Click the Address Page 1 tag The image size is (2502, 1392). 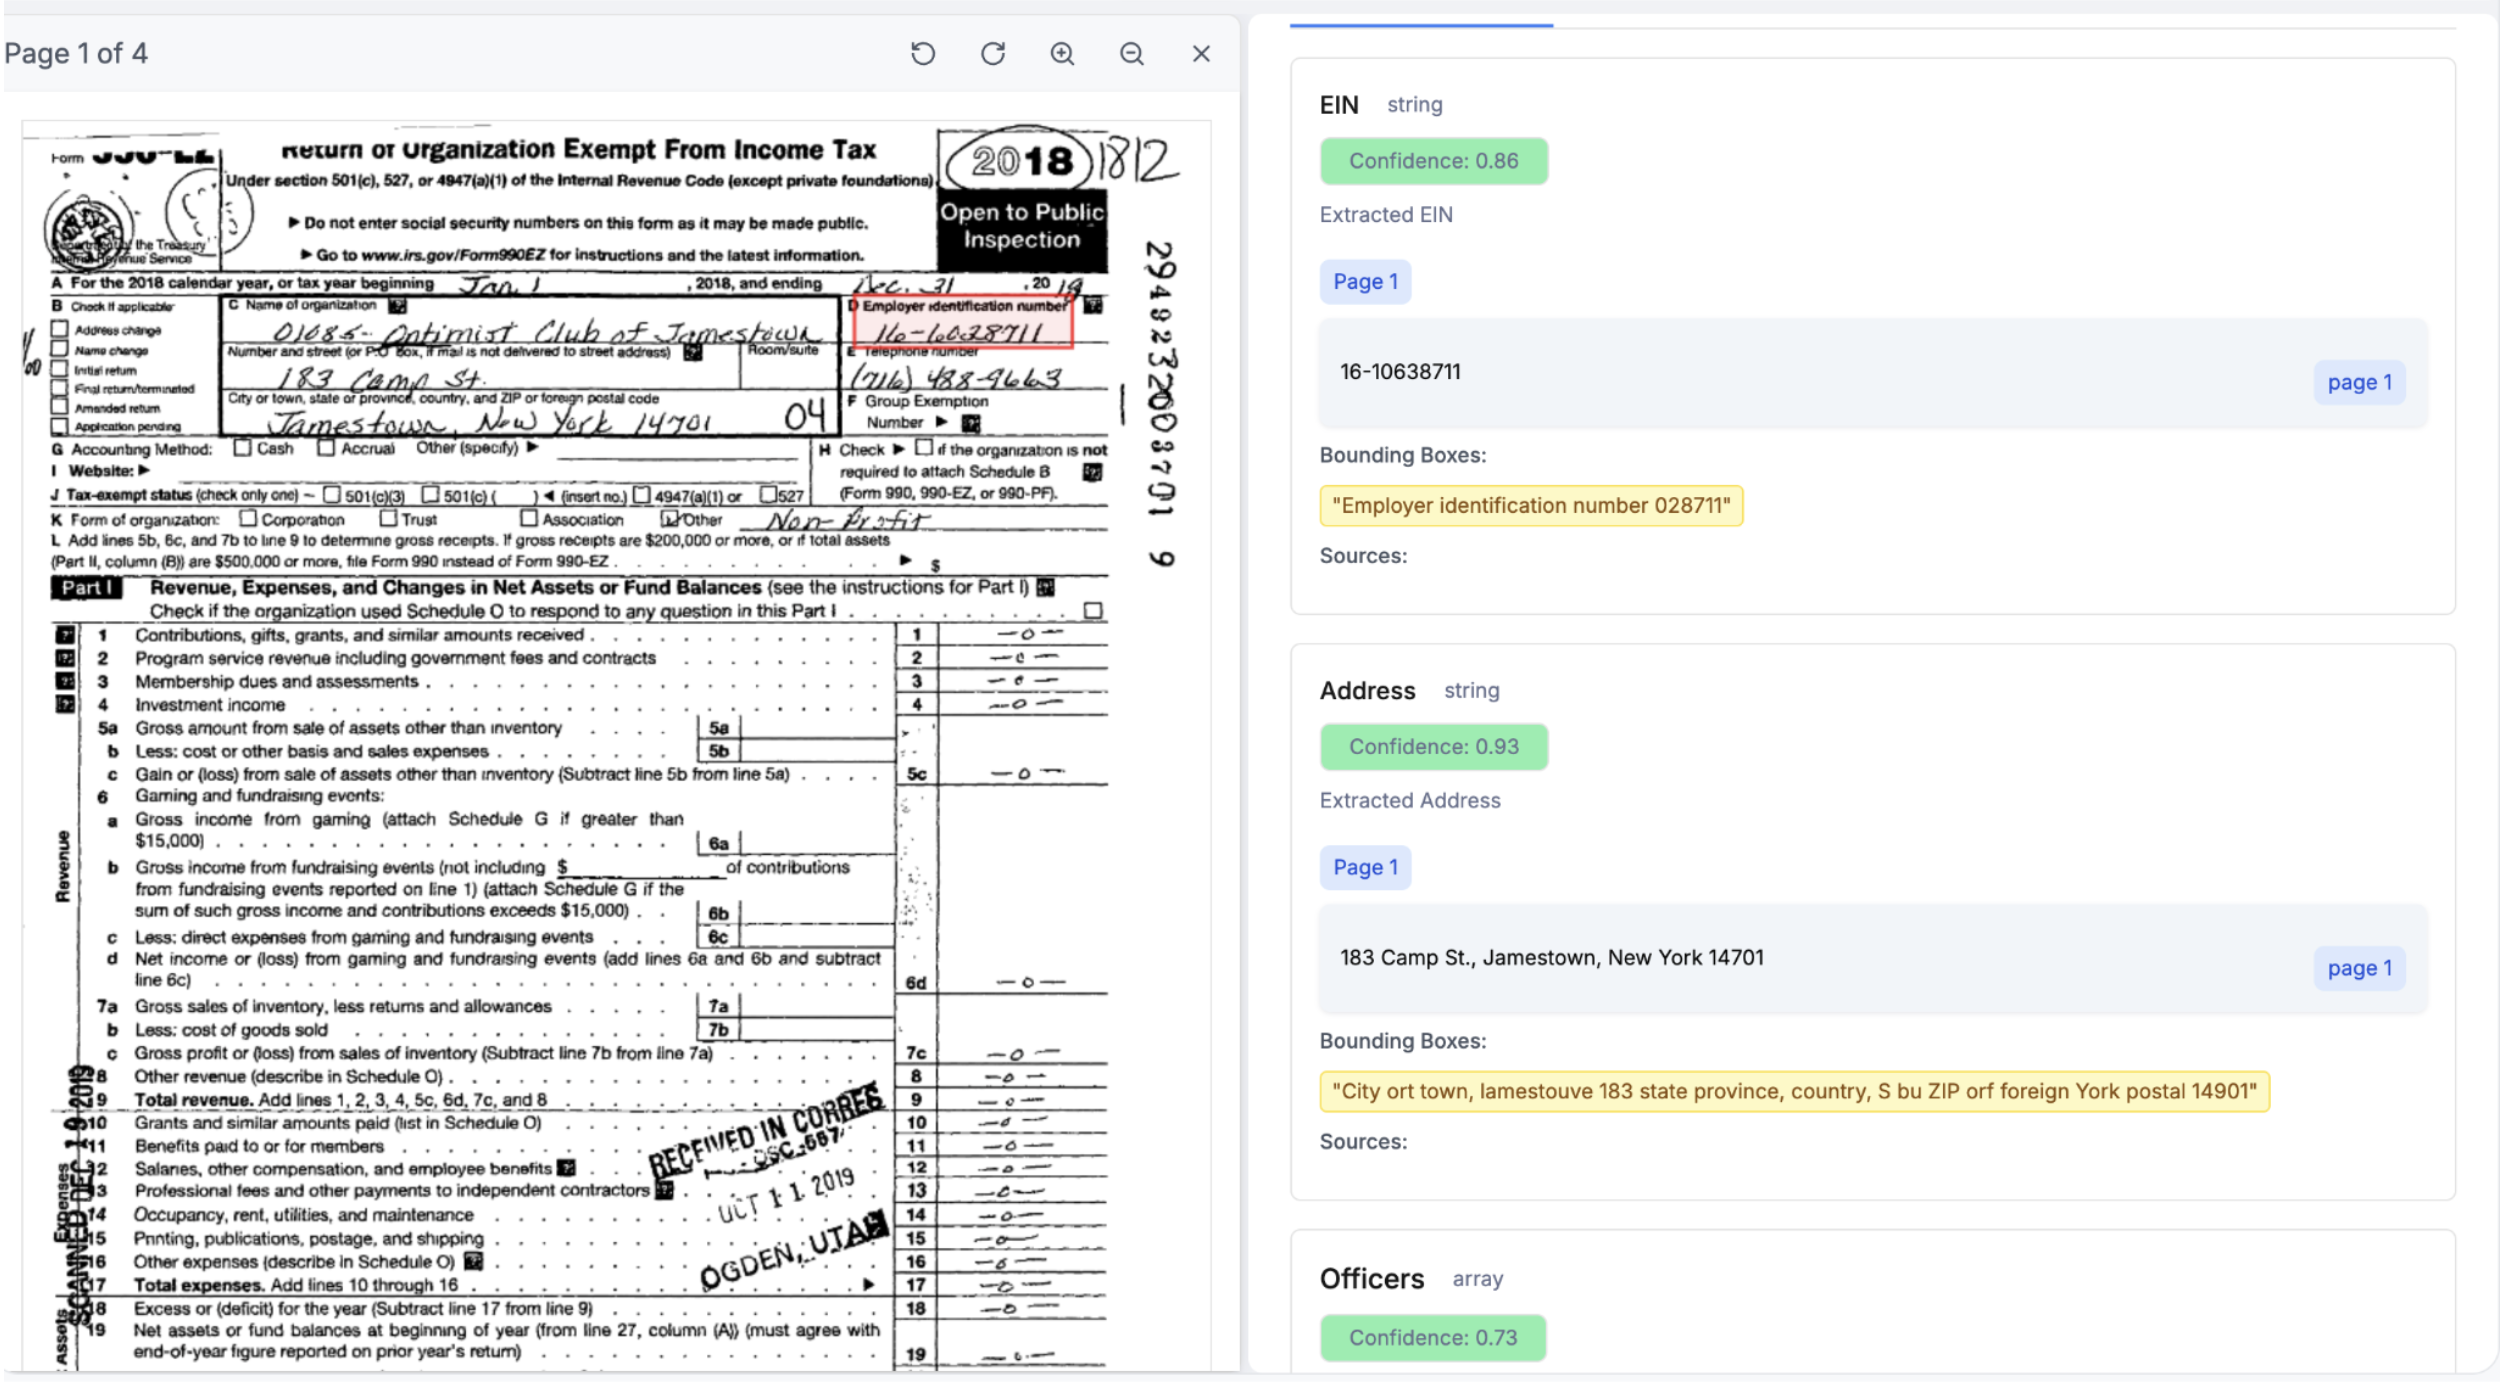(x=1364, y=868)
